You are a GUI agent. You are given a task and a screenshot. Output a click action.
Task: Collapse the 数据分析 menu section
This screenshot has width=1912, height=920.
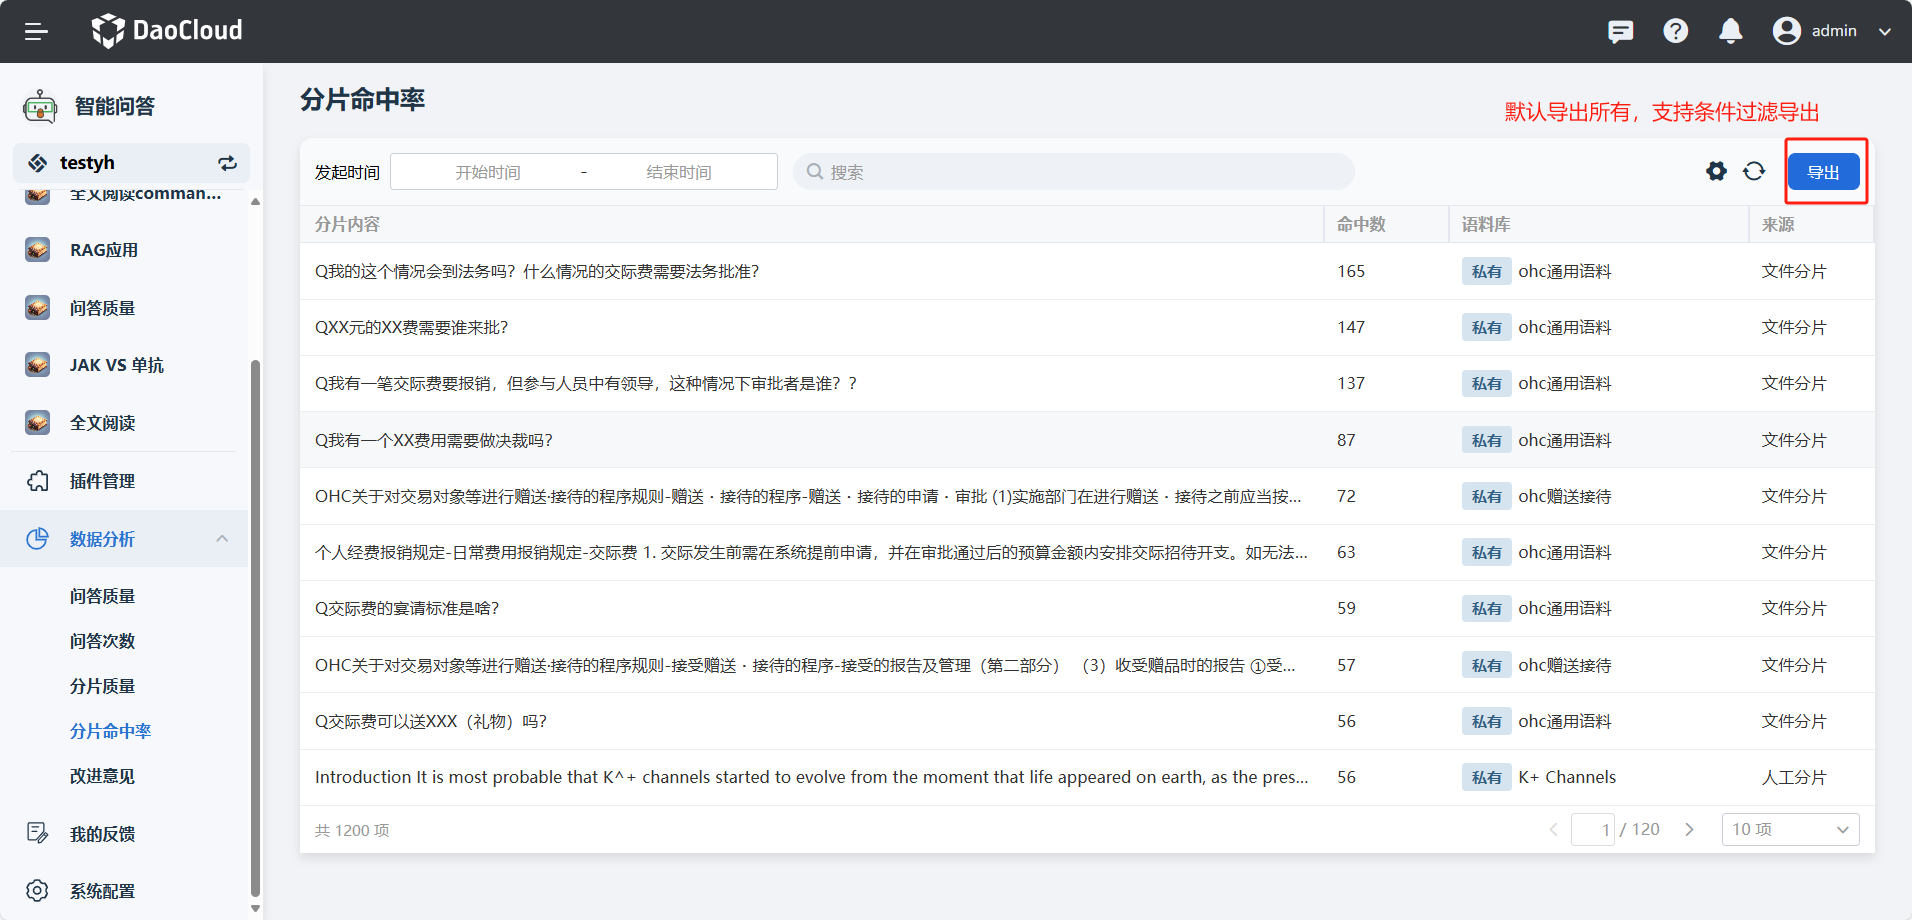[x=222, y=539]
